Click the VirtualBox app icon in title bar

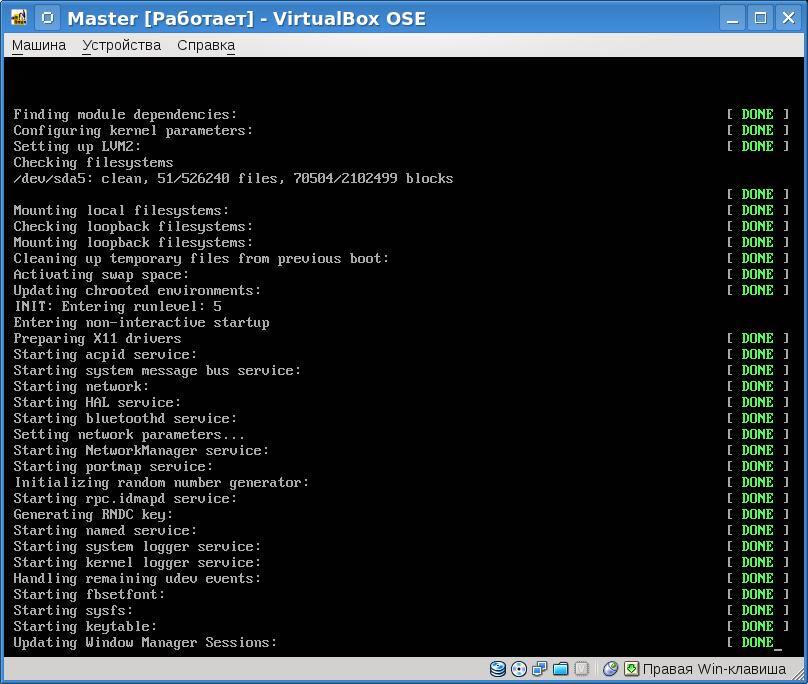19,18
